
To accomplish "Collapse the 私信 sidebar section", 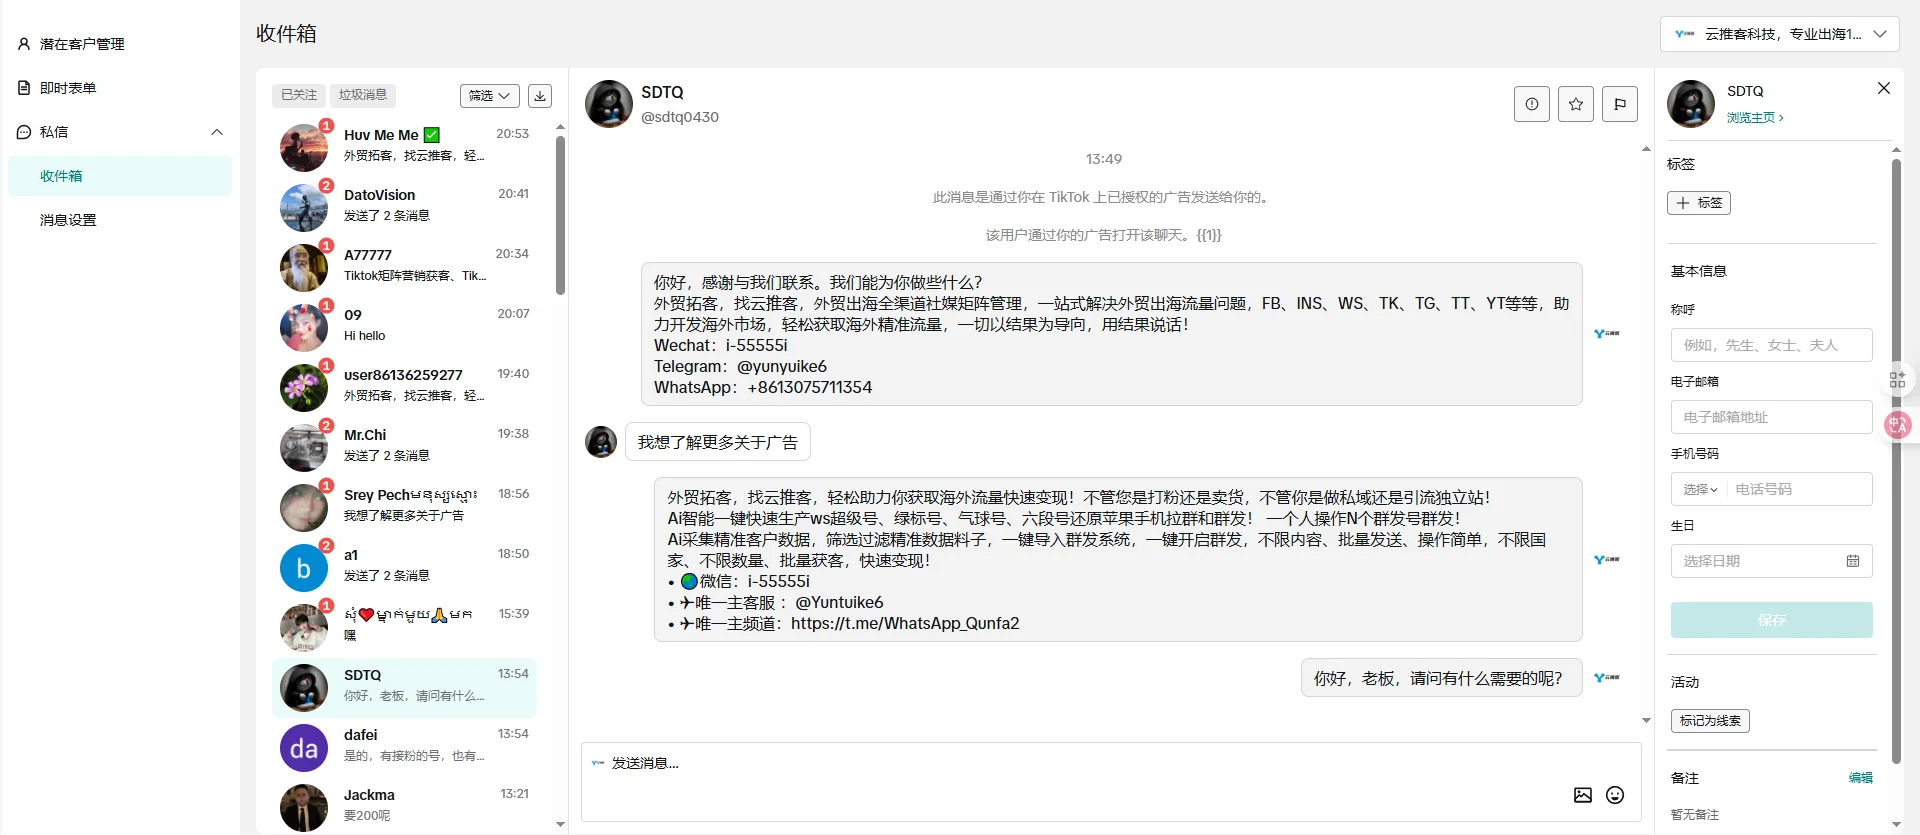I will click(x=217, y=132).
